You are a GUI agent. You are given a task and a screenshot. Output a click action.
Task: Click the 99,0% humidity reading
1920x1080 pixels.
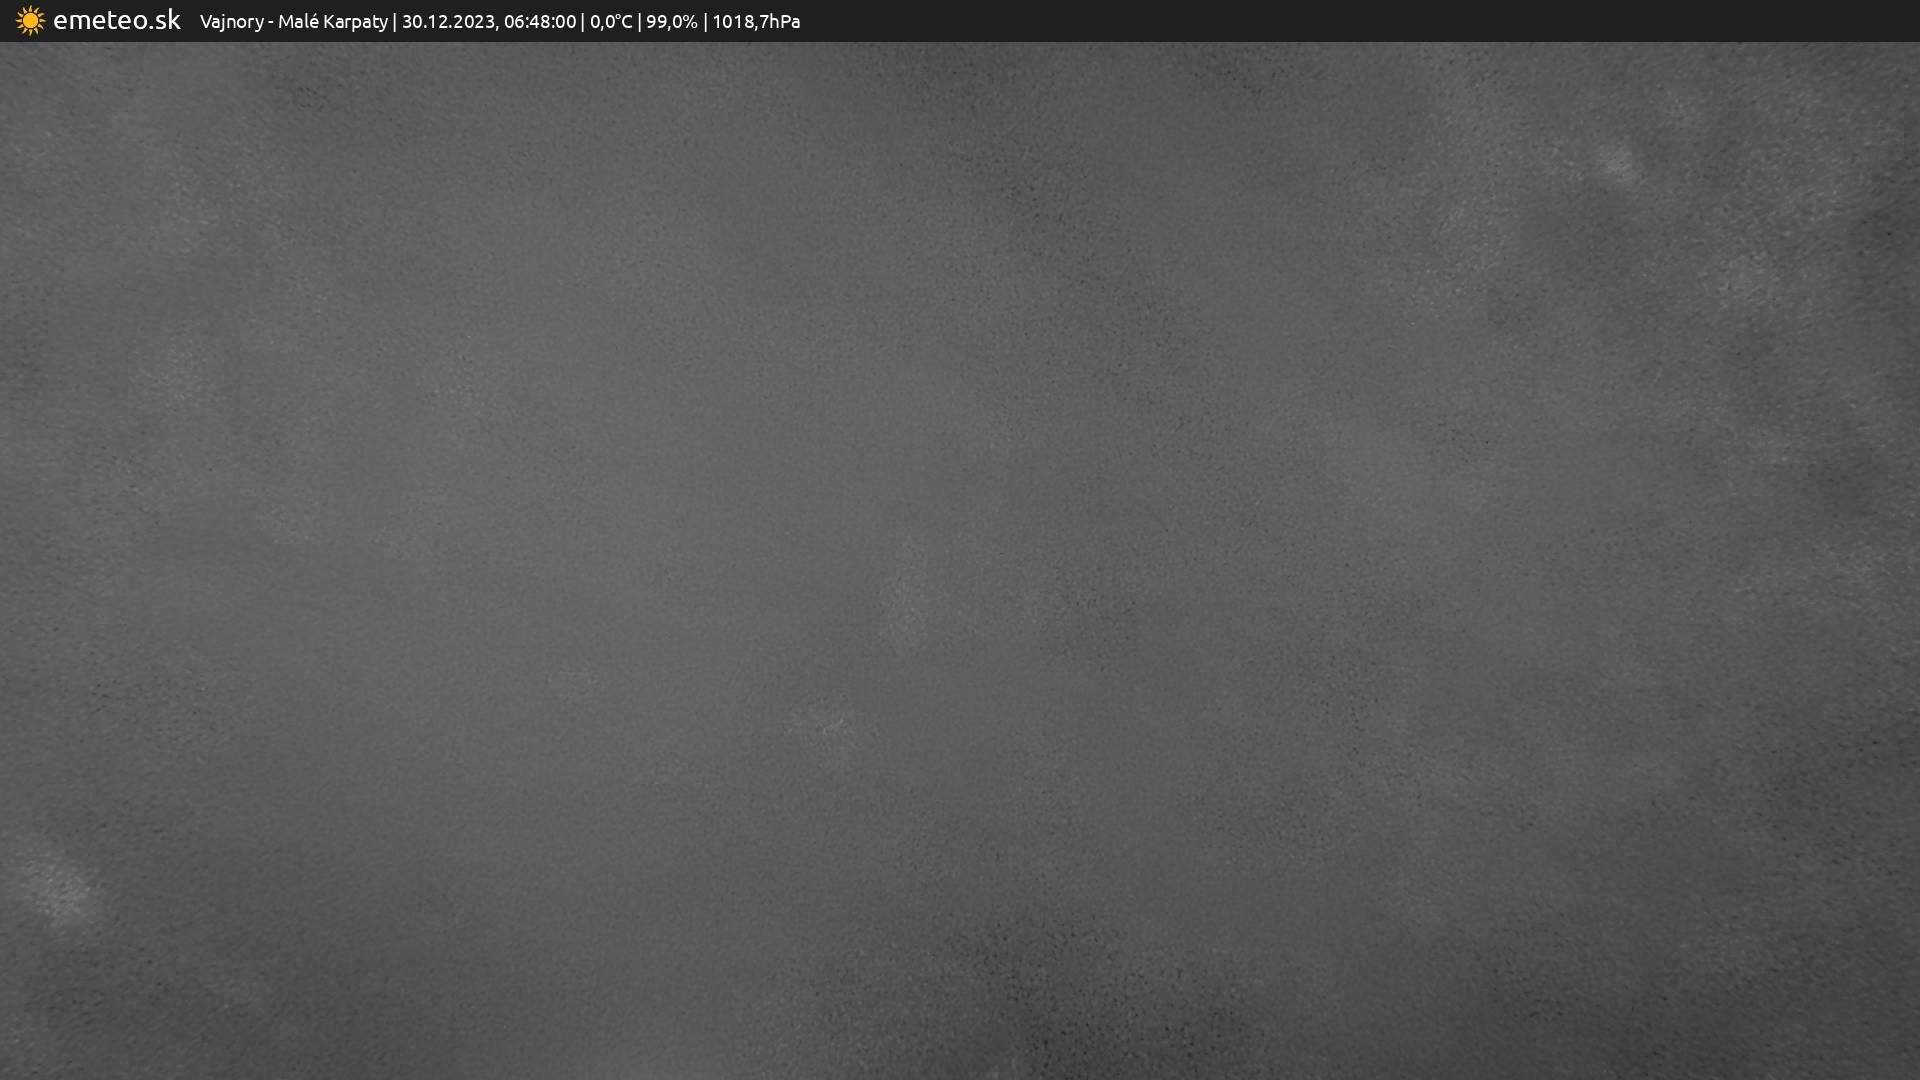click(671, 21)
